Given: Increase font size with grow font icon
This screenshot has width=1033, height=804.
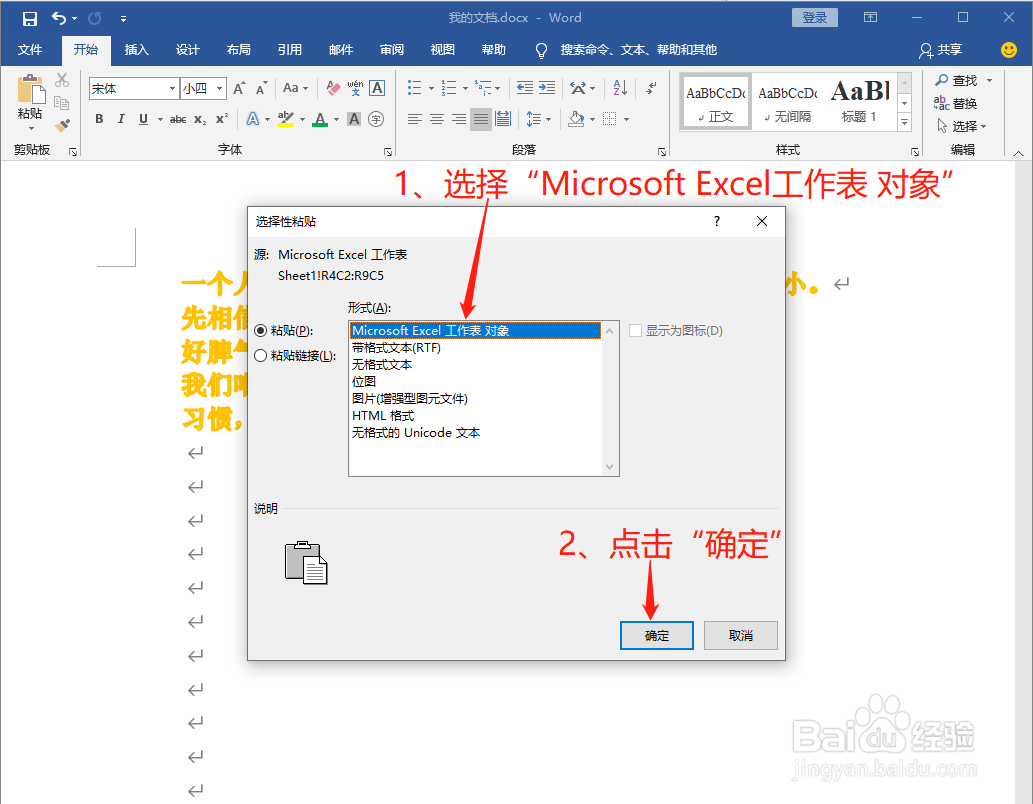Looking at the screenshot, I should (x=239, y=88).
